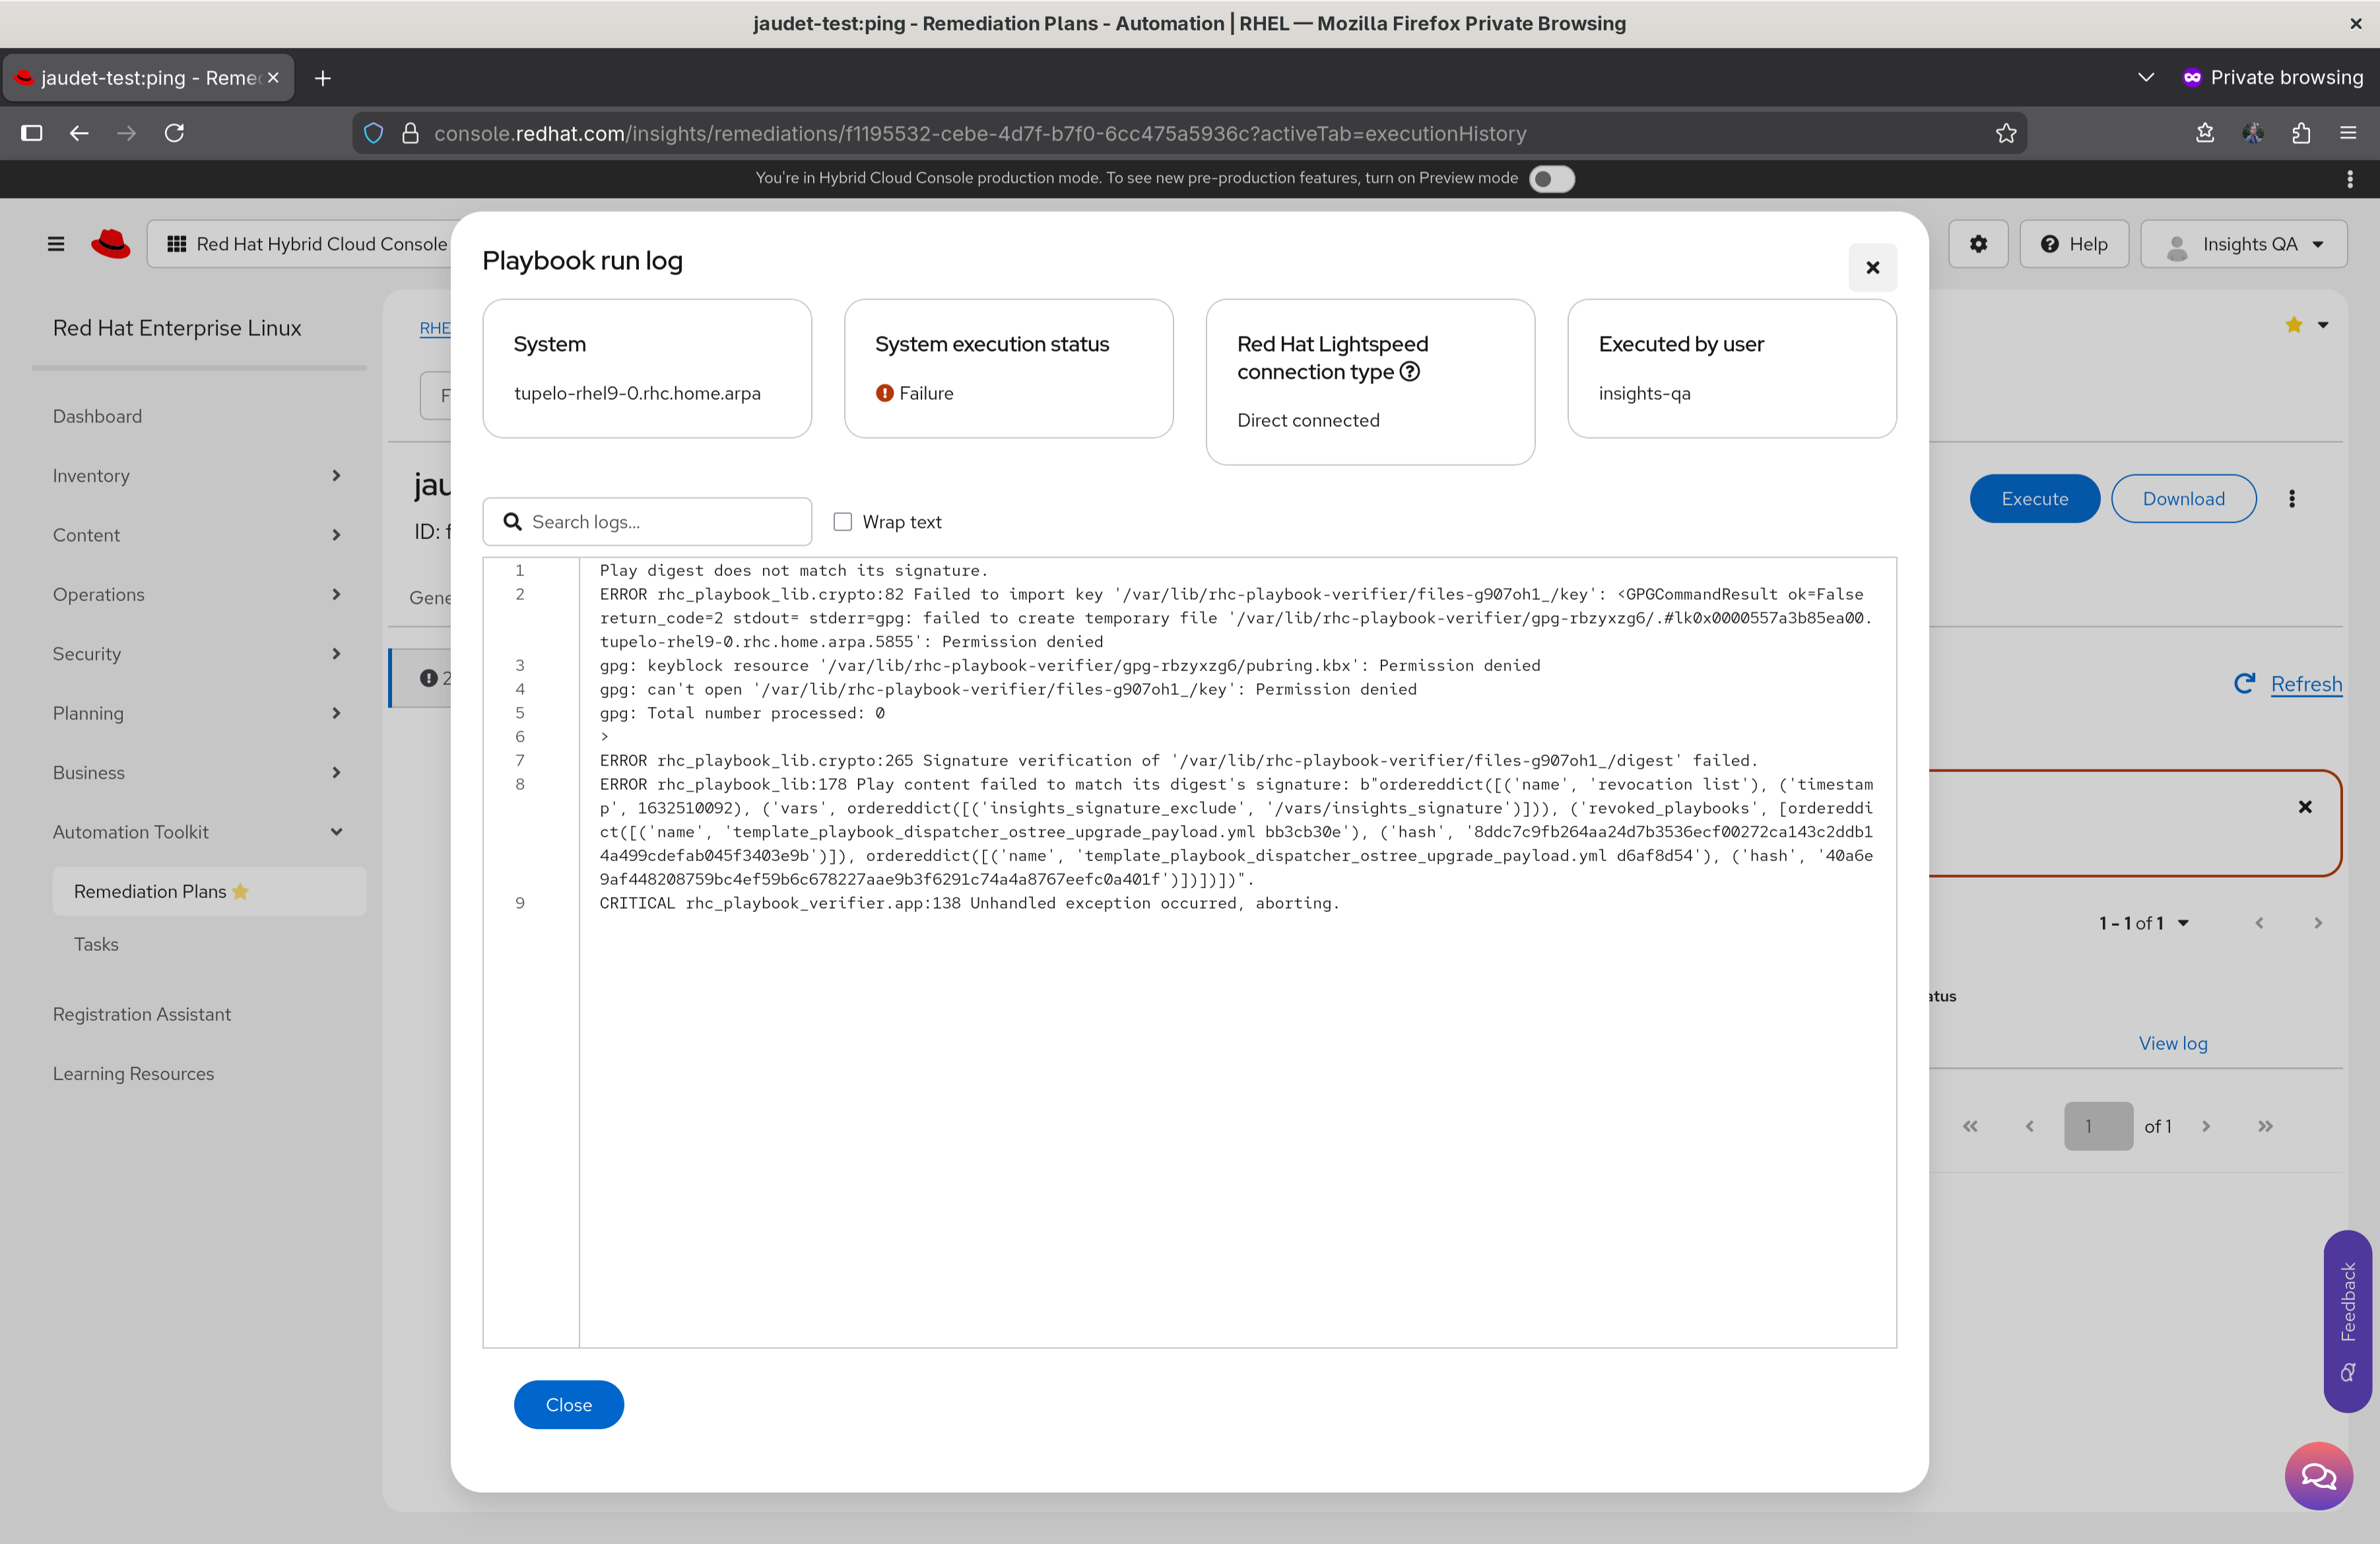Image resolution: width=2380 pixels, height=1544 pixels.
Task: Click the settings gear icon in header
Action: click(1977, 244)
